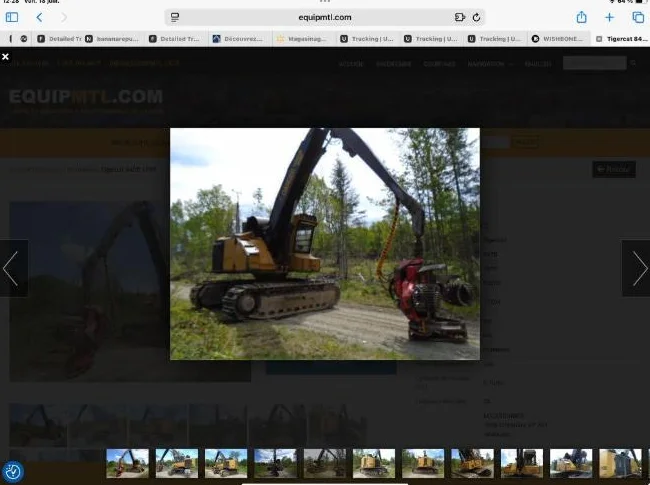Tap the Safari forward arrow

point(63,17)
